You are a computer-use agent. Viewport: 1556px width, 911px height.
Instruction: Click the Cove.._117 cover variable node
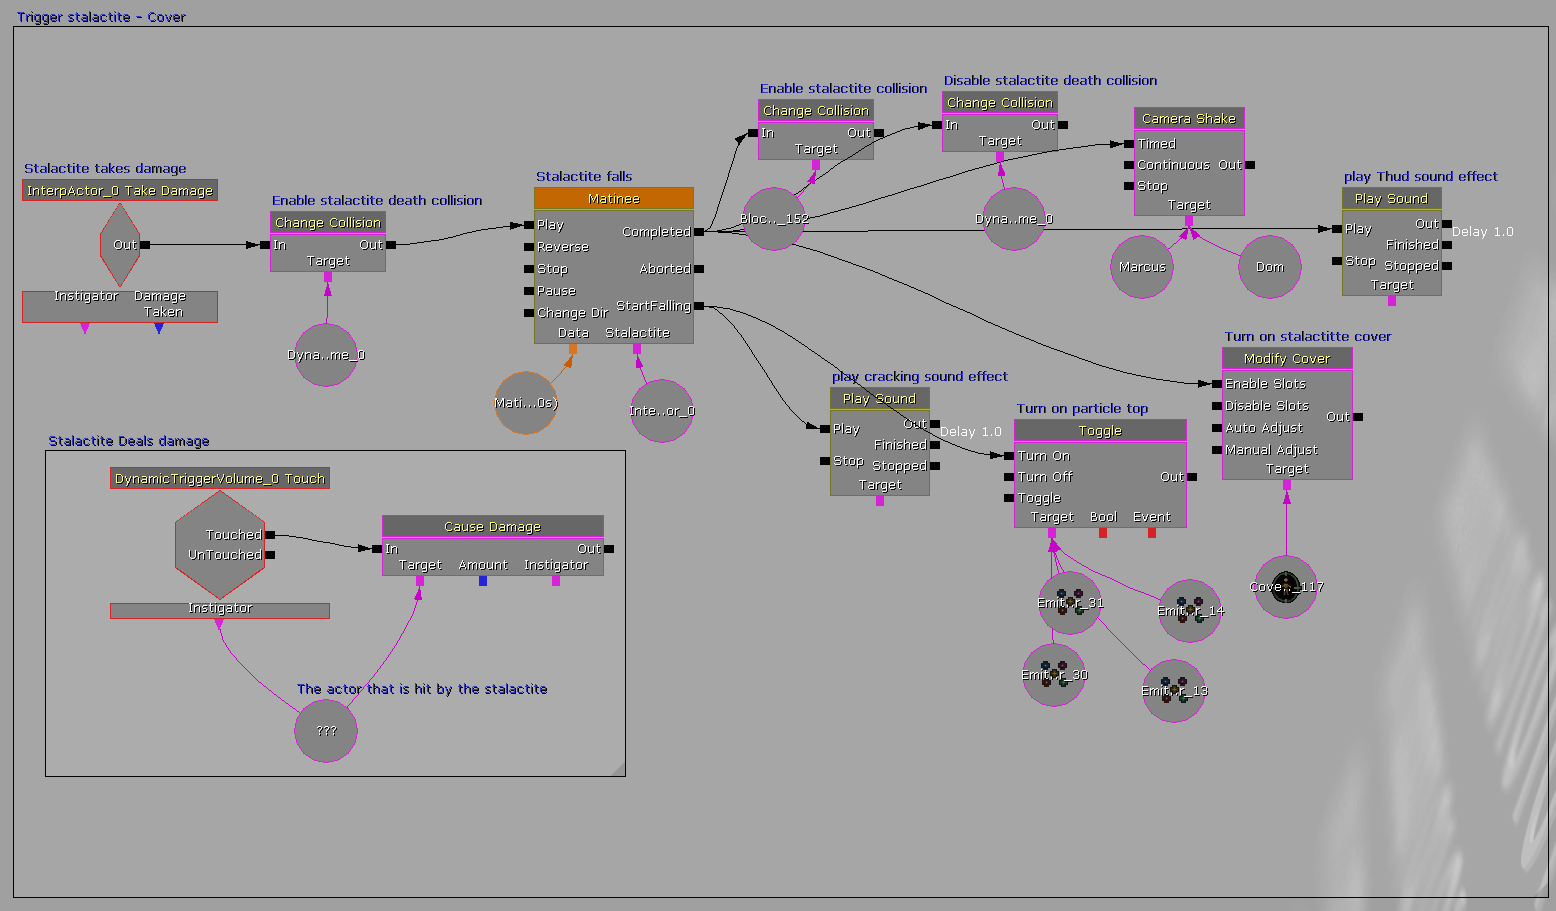point(1286,587)
